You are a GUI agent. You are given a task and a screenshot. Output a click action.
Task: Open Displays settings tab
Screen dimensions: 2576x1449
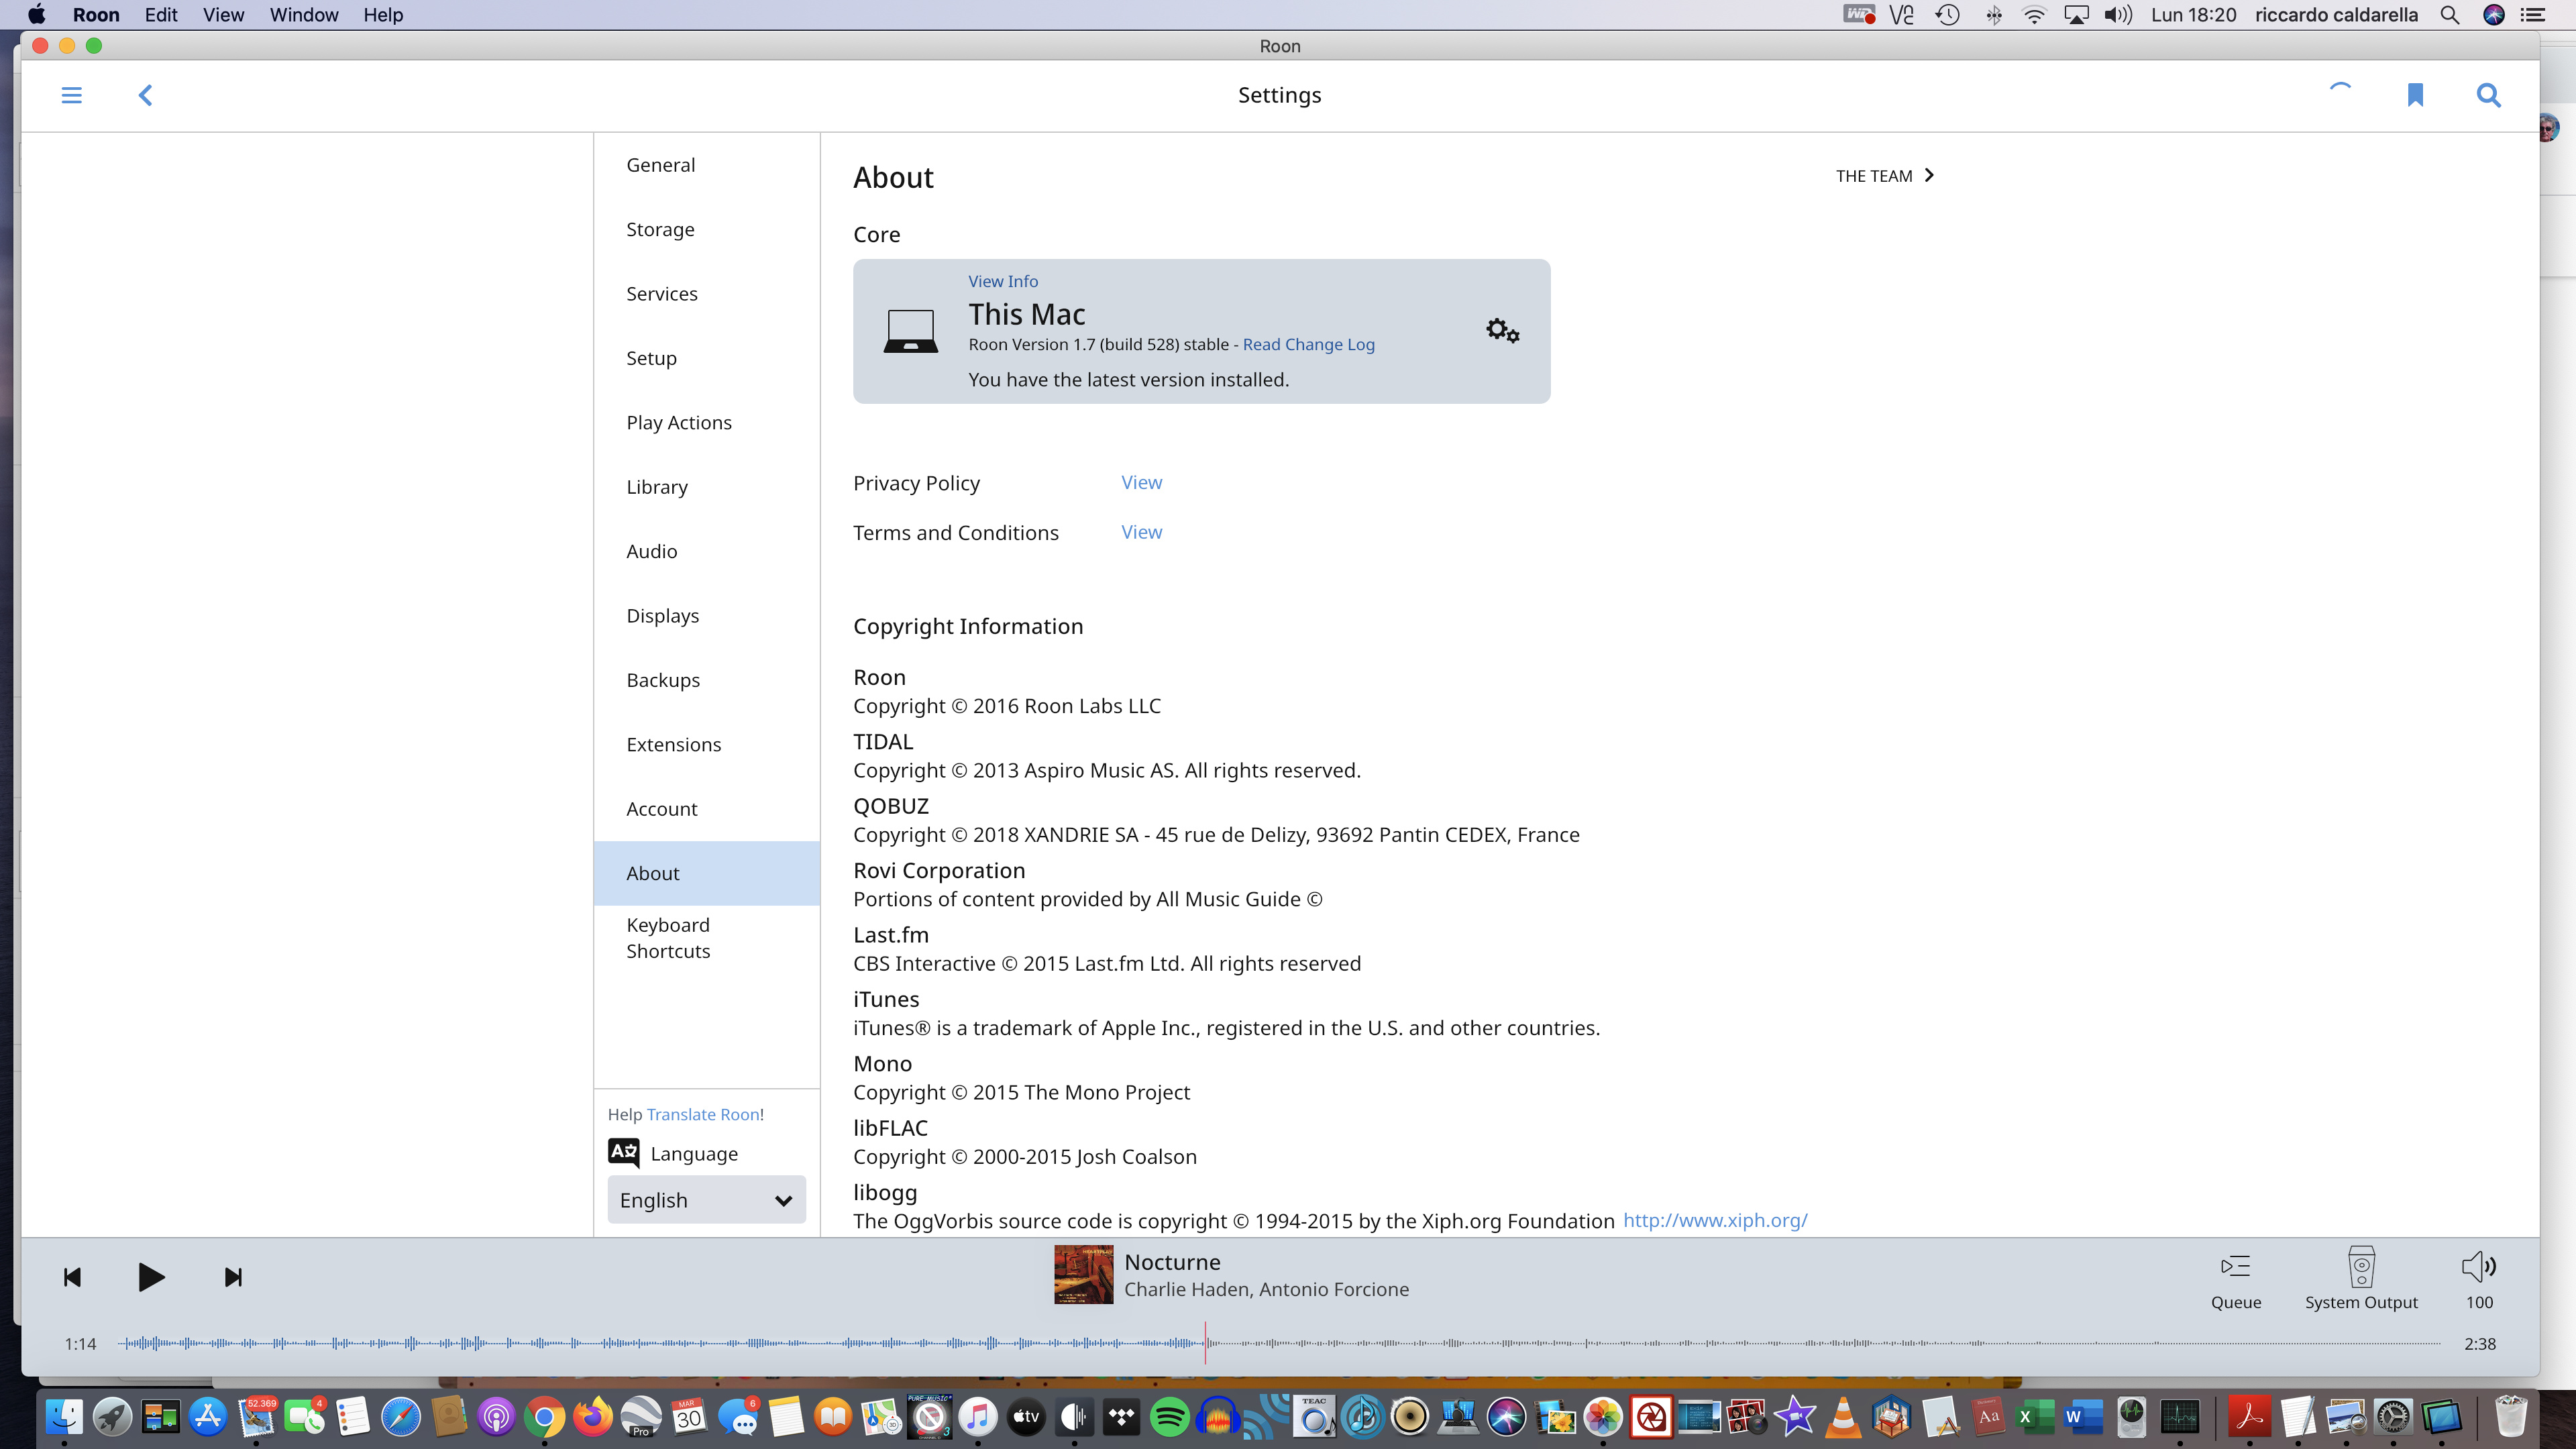706,616
